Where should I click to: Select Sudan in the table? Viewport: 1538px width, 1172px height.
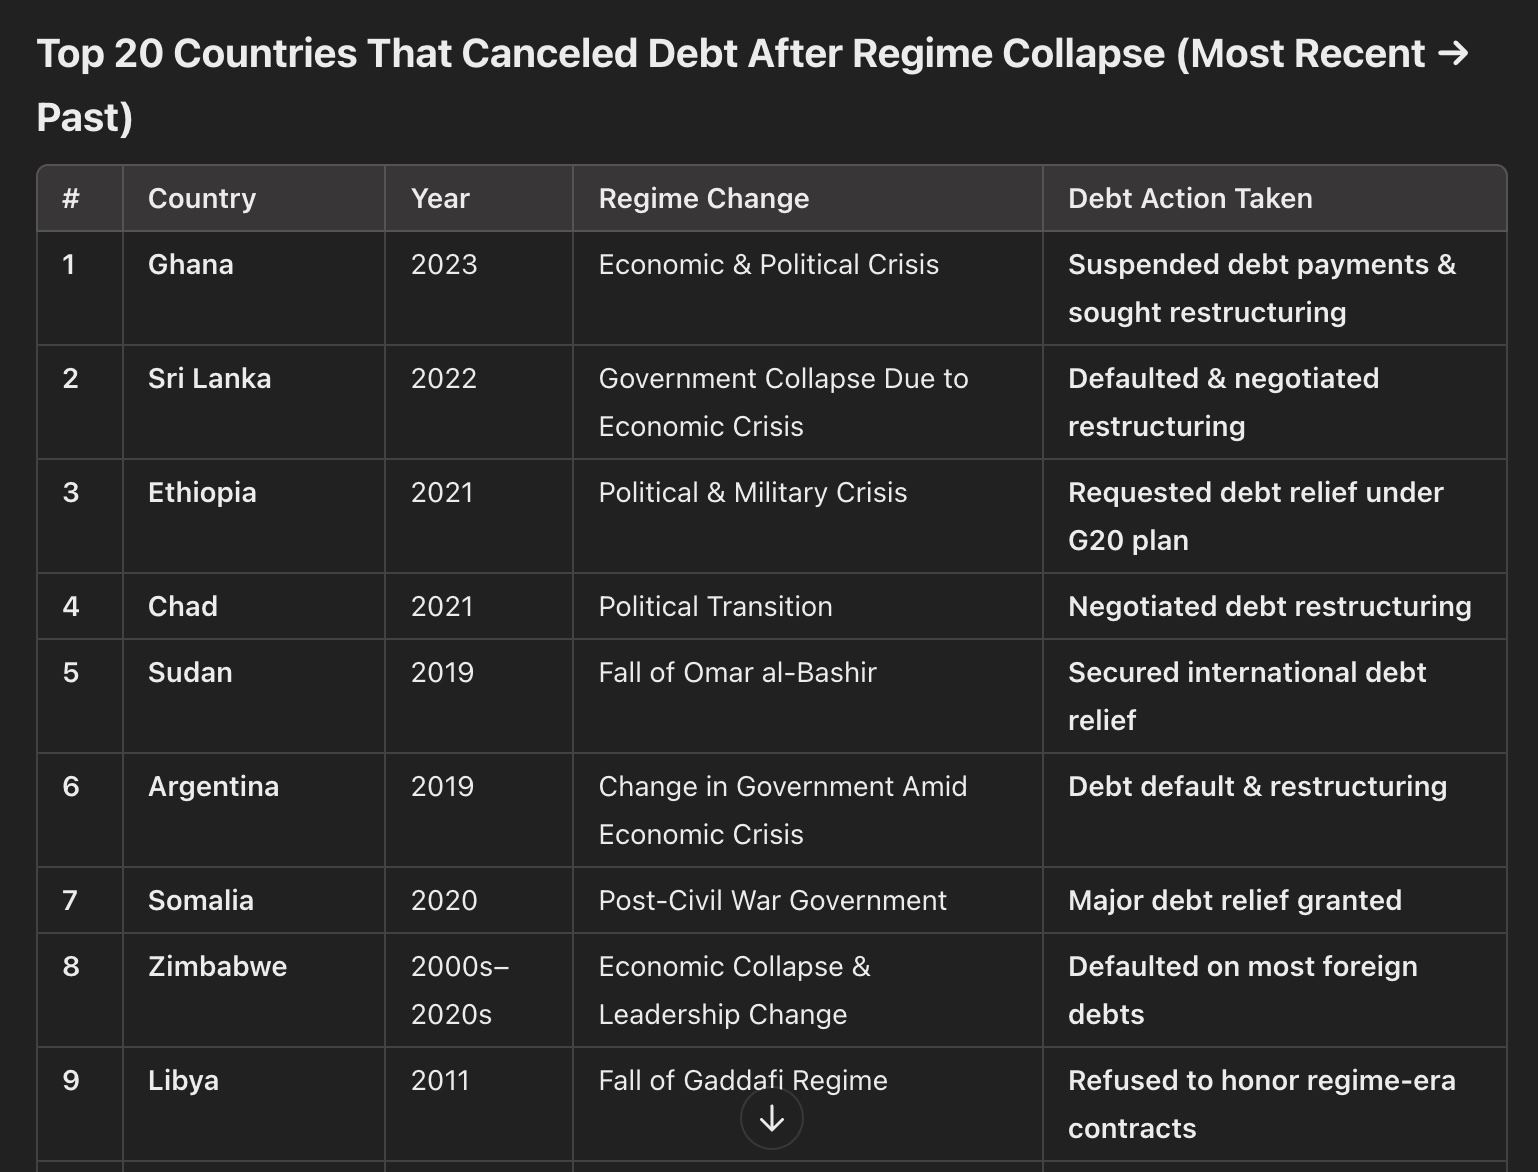tap(190, 672)
